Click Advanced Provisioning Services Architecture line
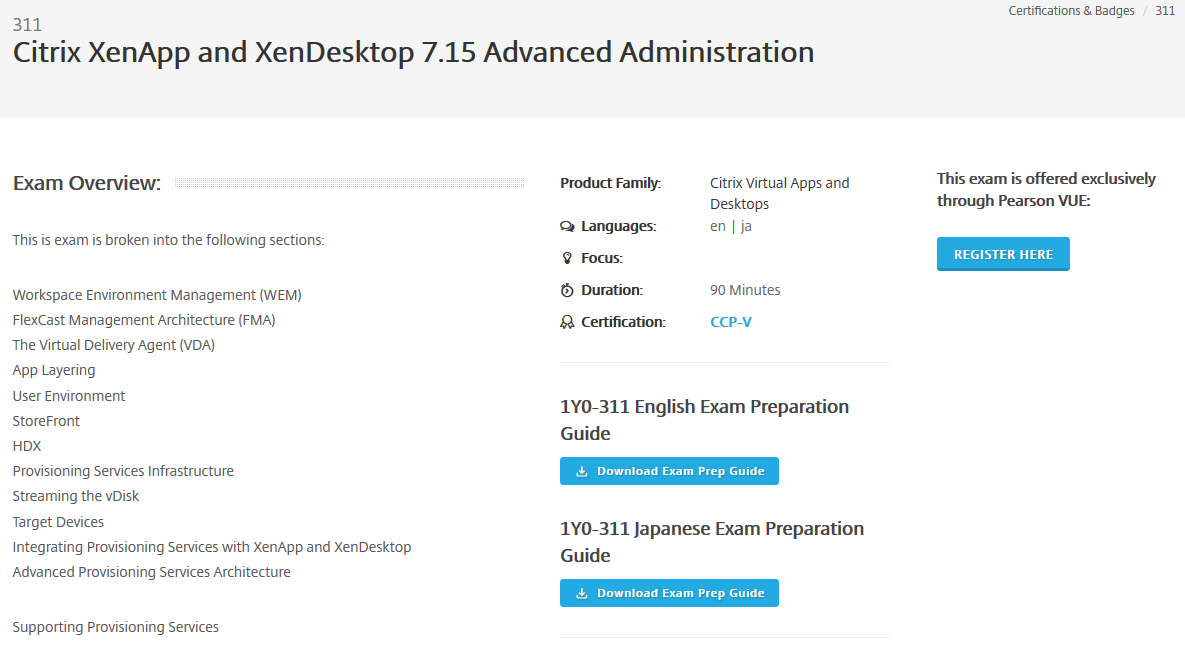 tap(151, 572)
